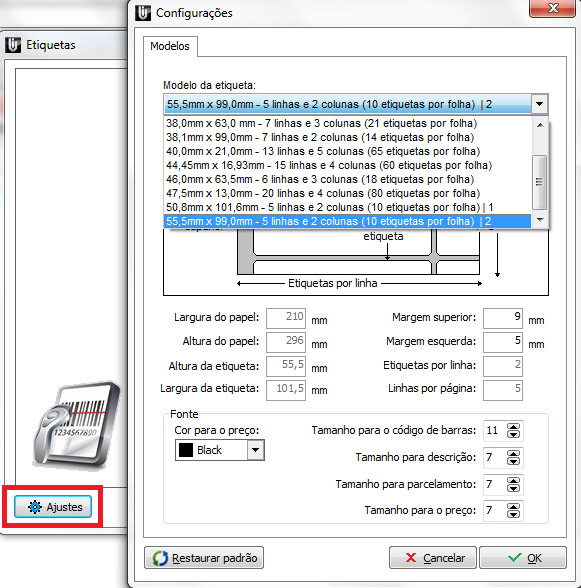Select 38,0mm x 63,0 mm label model
581x588 pixels.
pos(321,123)
